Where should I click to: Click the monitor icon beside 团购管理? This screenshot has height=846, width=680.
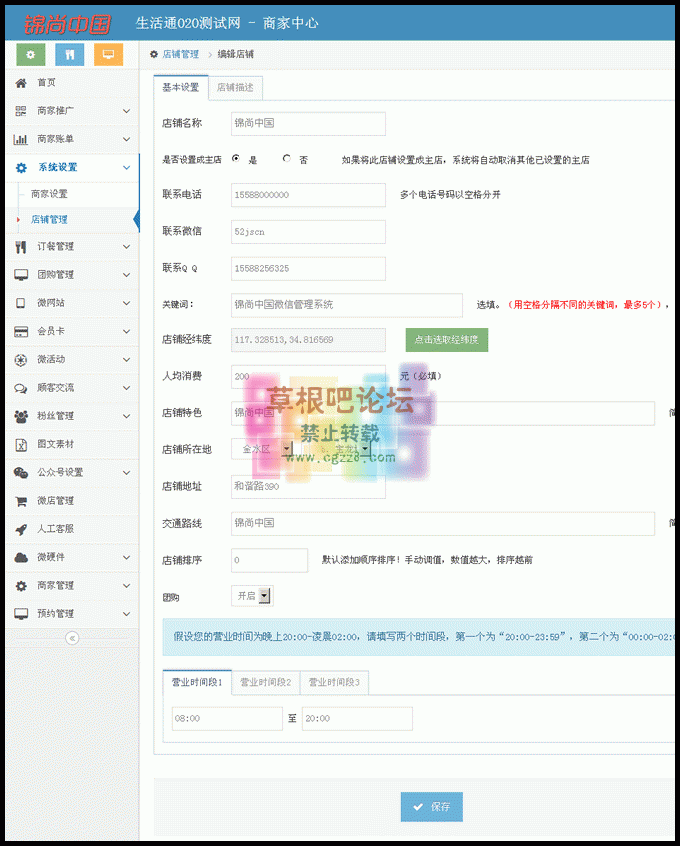pyautogui.click(x=21, y=275)
